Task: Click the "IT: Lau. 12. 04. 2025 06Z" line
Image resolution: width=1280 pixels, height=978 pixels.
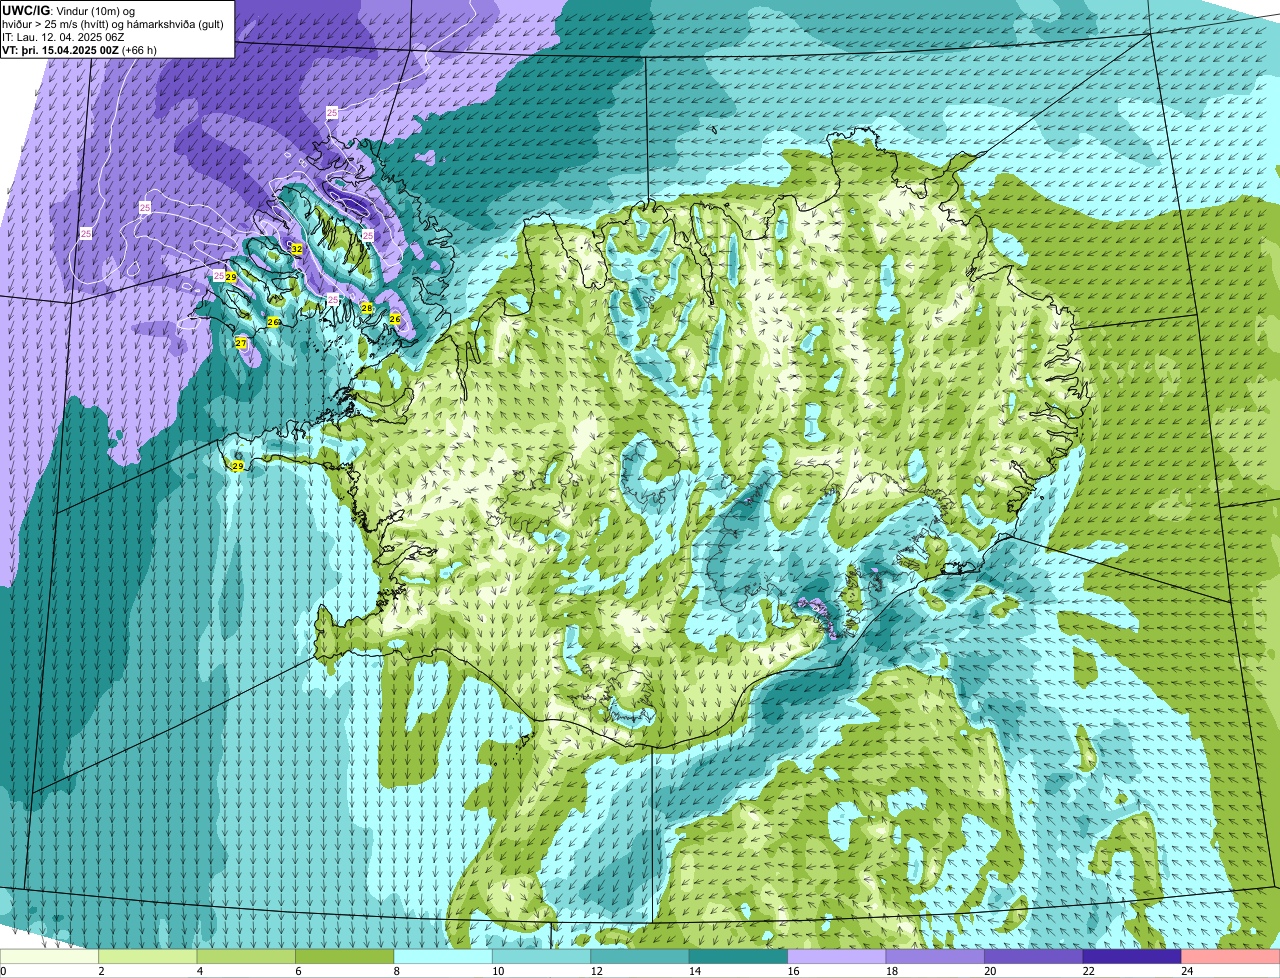Action: (63, 37)
